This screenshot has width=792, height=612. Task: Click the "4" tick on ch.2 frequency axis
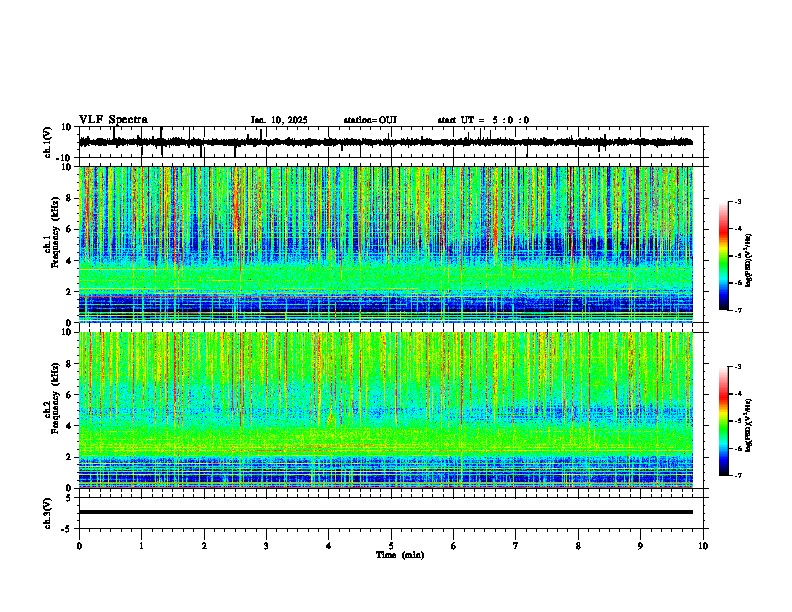click(x=70, y=426)
